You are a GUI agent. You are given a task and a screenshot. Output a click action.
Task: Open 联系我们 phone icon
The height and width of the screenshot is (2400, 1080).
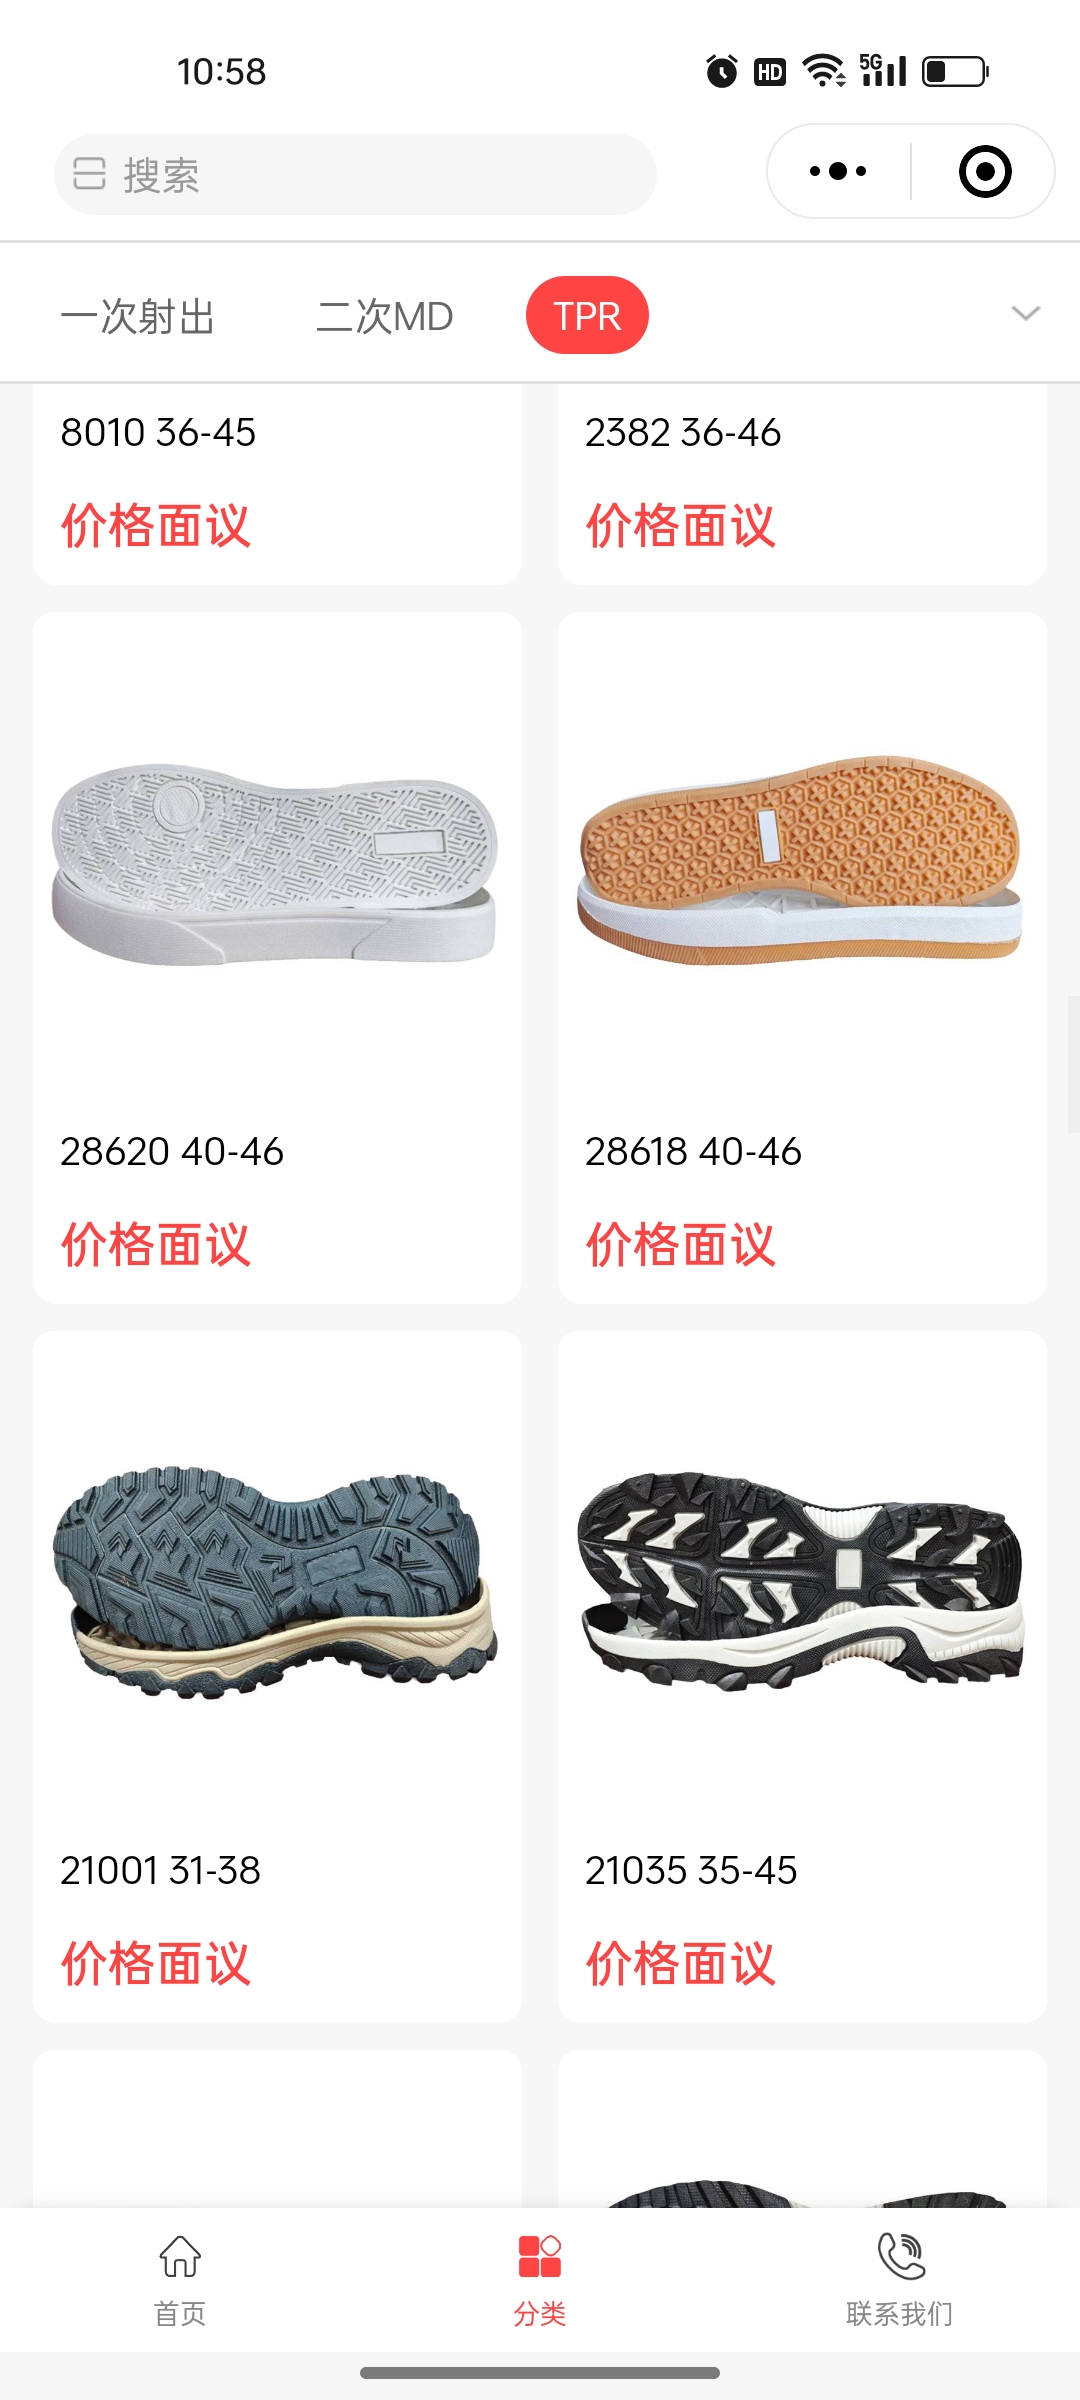(x=901, y=2256)
